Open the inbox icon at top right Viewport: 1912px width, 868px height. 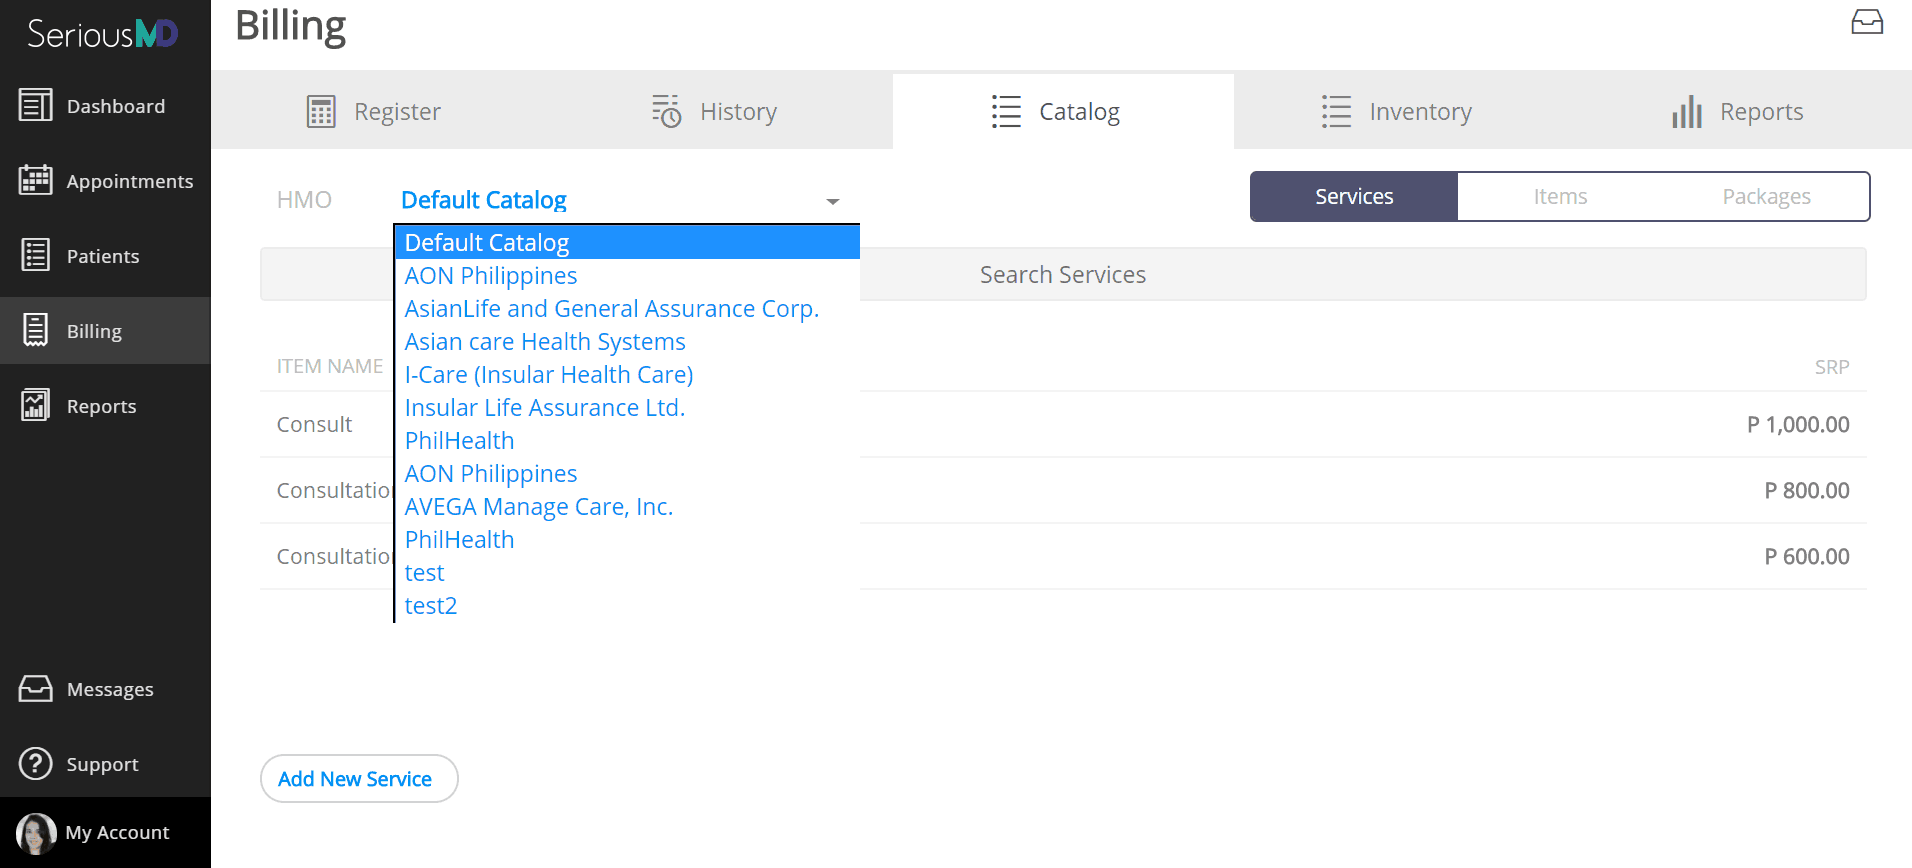pyautogui.click(x=1867, y=22)
